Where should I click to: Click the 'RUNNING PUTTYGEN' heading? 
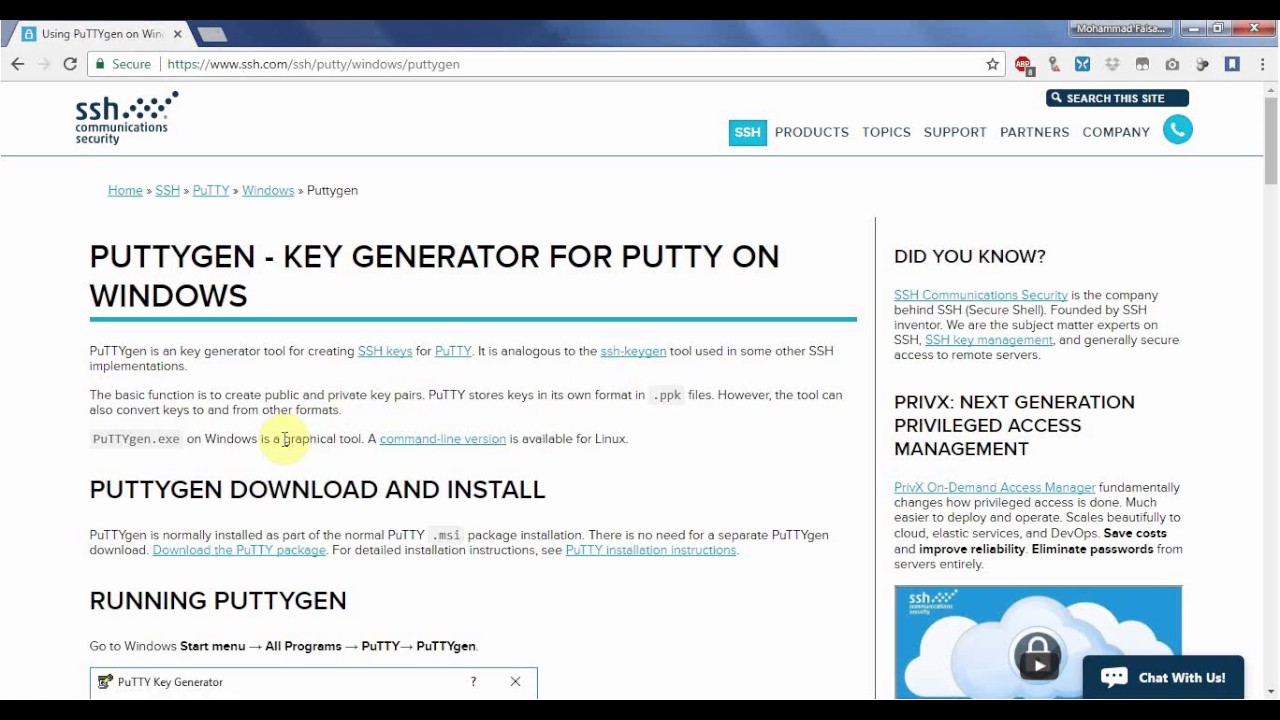[218, 600]
